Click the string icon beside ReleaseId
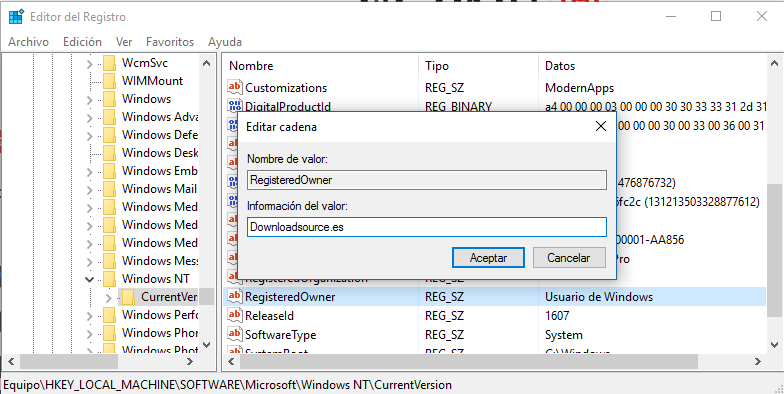The width and height of the screenshot is (784, 394). pos(234,316)
